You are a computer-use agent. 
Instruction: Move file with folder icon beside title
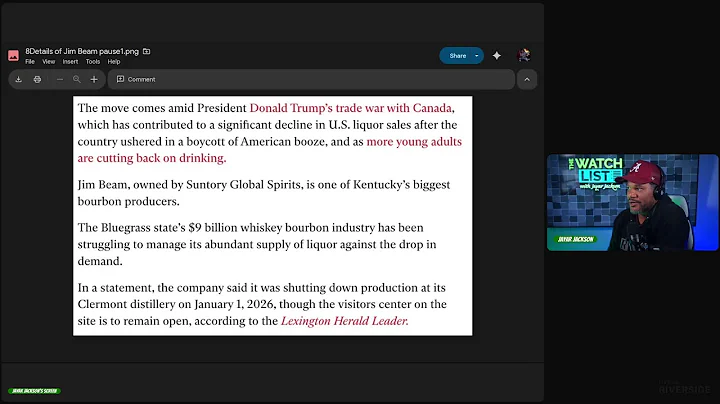tap(146, 51)
